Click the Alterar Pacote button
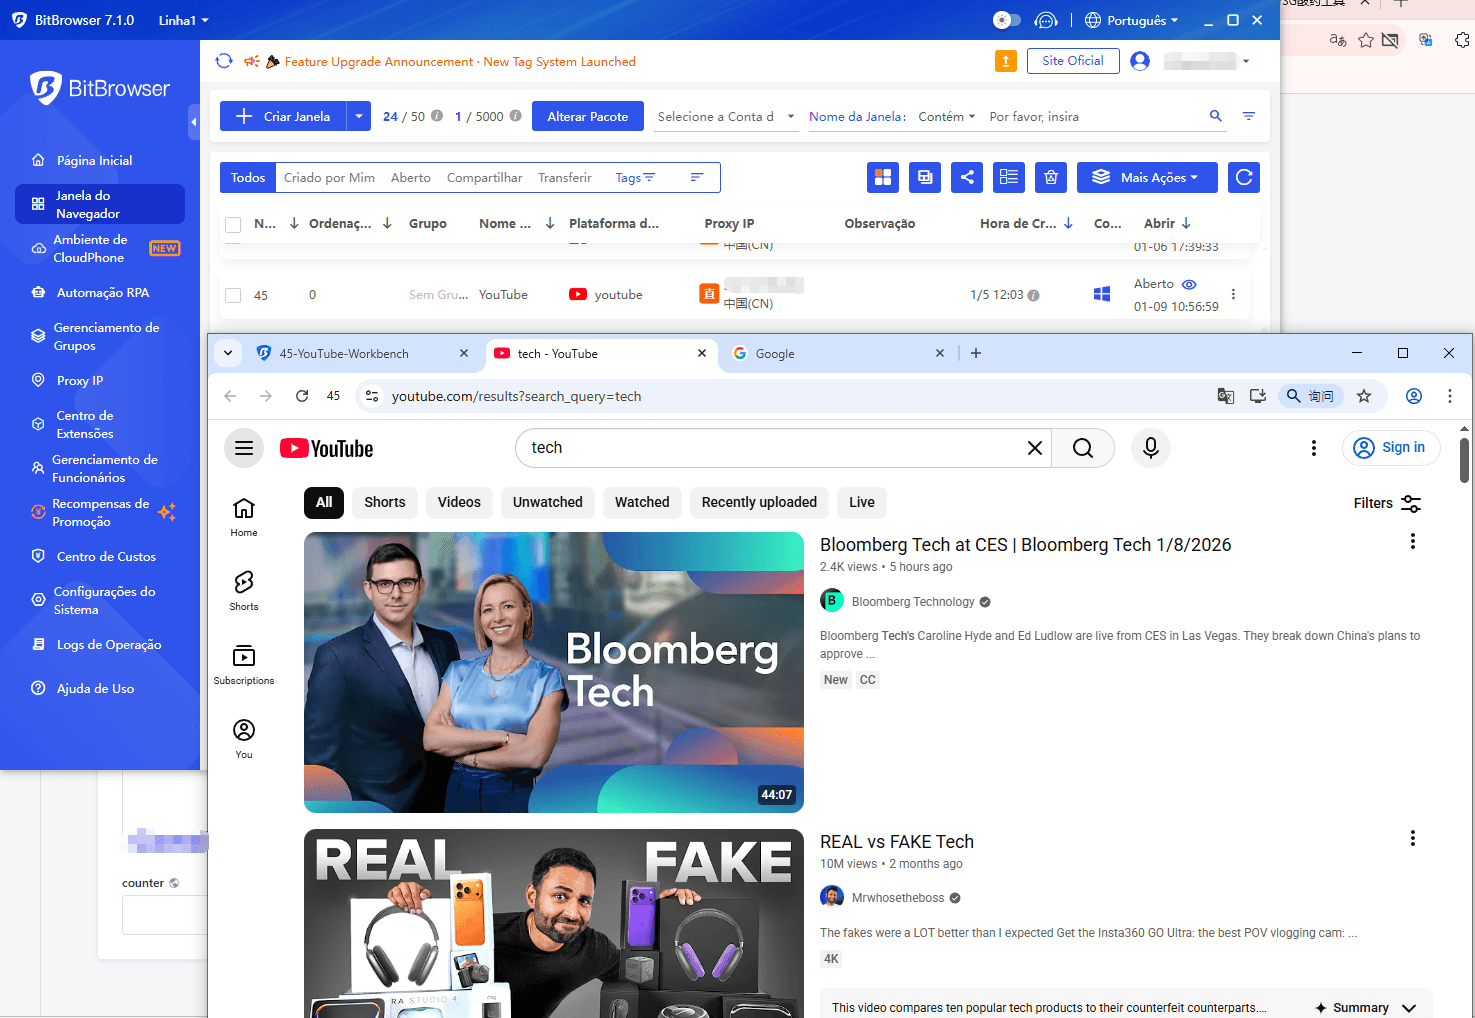The image size is (1475, 1018). pos(587,116)
